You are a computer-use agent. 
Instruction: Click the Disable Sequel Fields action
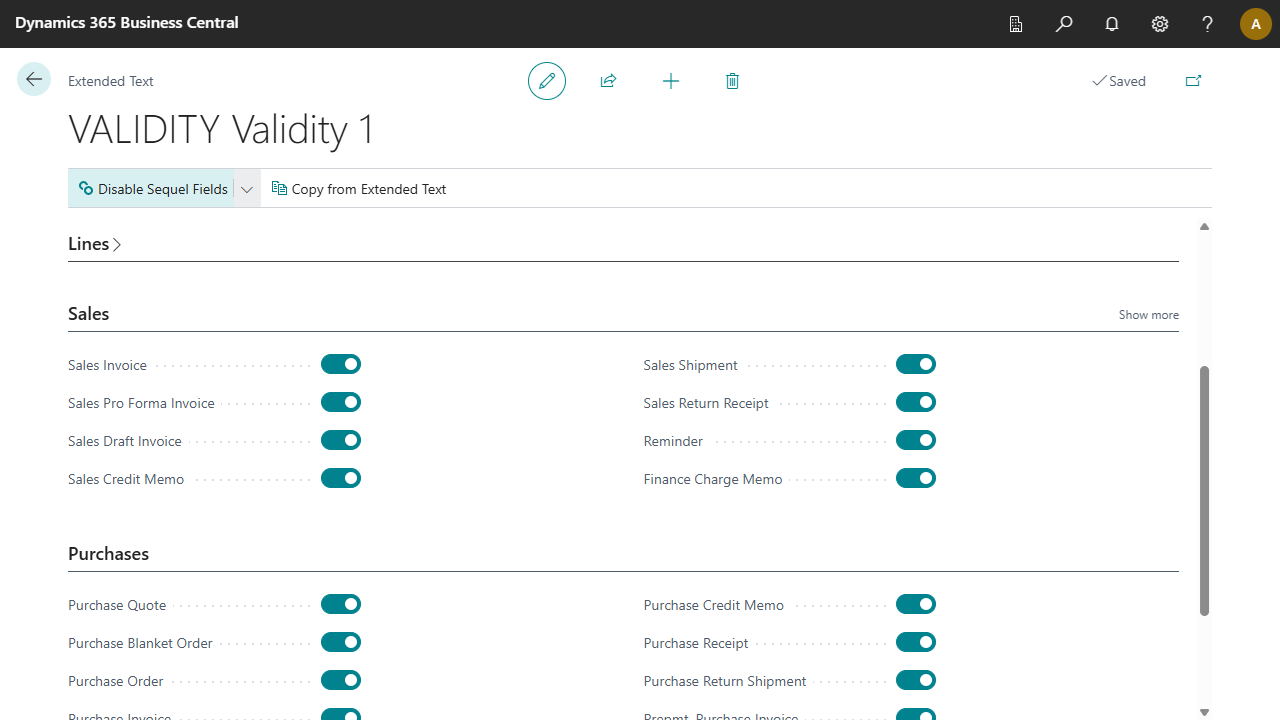click(153, 189)
